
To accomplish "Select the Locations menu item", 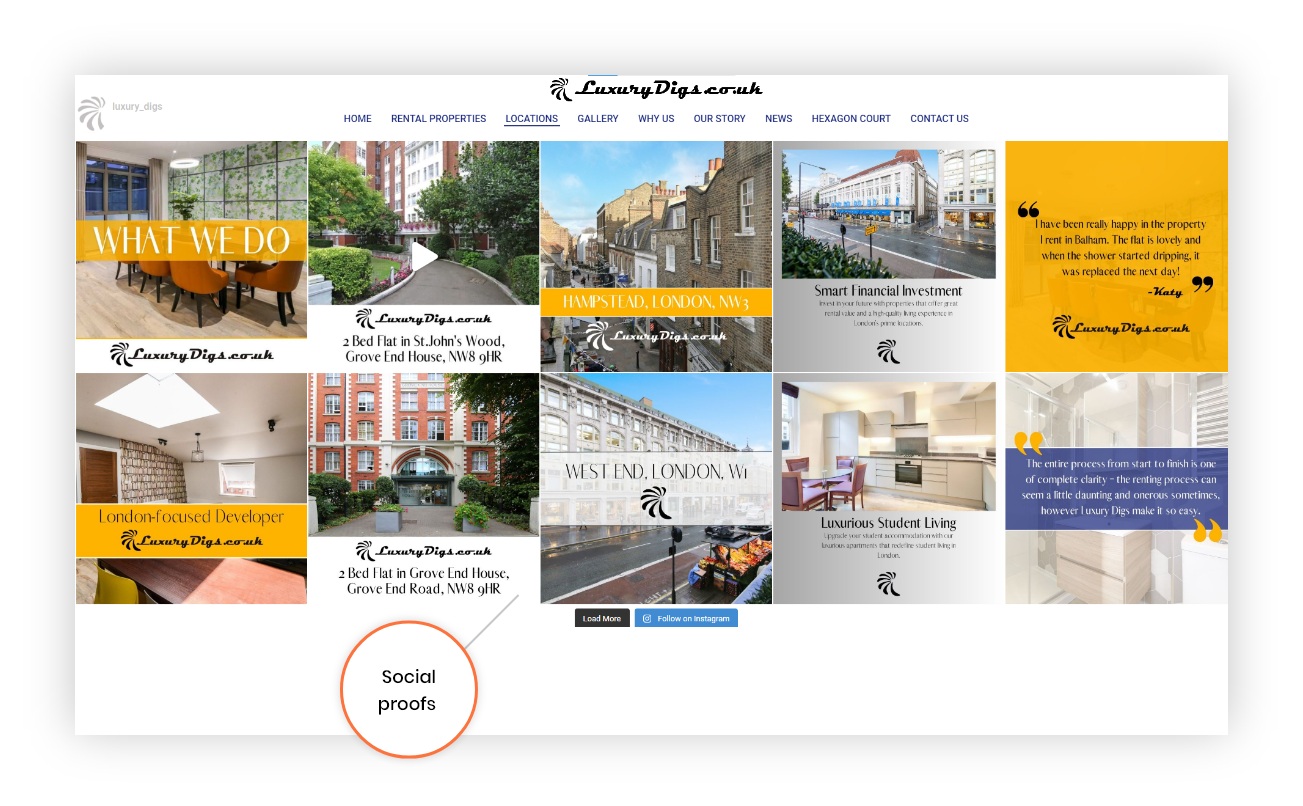I will pyautogui.click(x=531, y=119).
